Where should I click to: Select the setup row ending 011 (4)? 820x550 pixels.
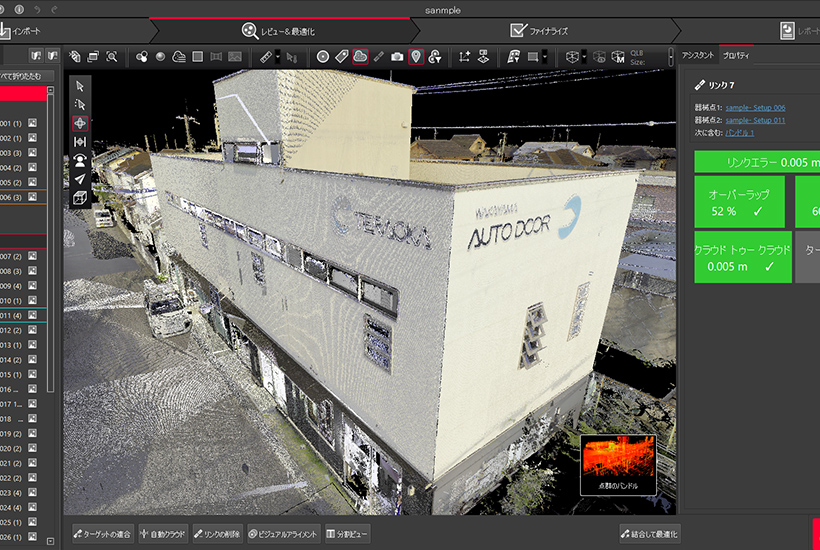point(23,315)
